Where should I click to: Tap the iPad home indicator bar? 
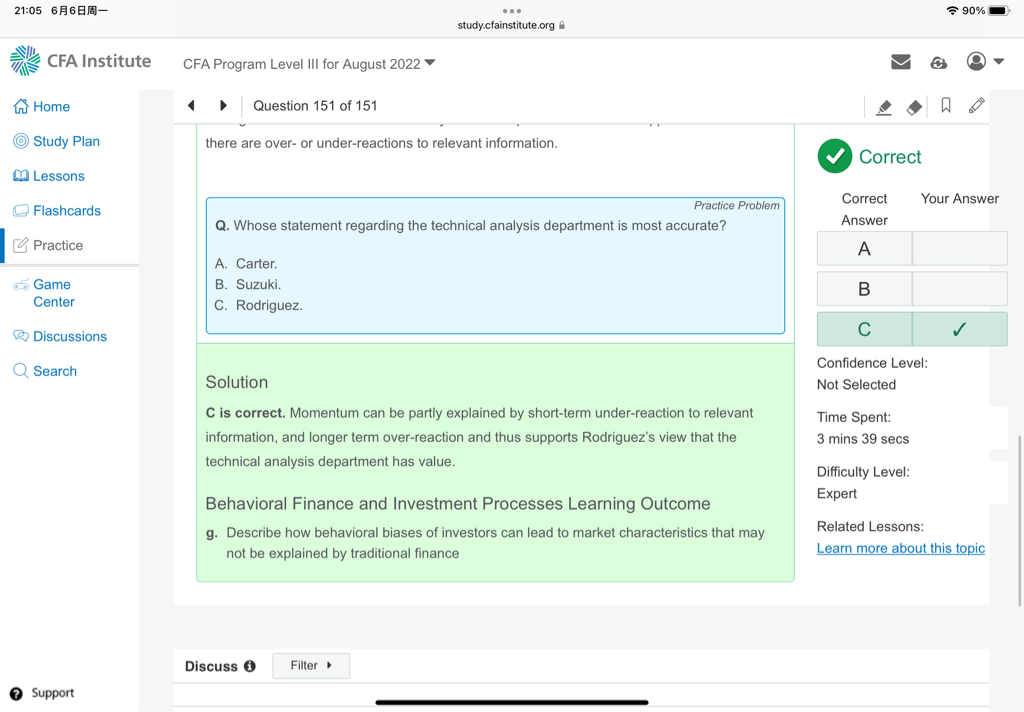pos(512,703)
